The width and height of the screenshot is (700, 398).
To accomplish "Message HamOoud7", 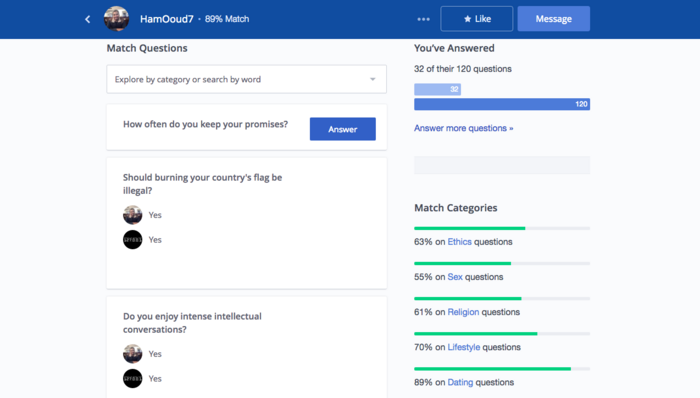I will click(554, 19).
